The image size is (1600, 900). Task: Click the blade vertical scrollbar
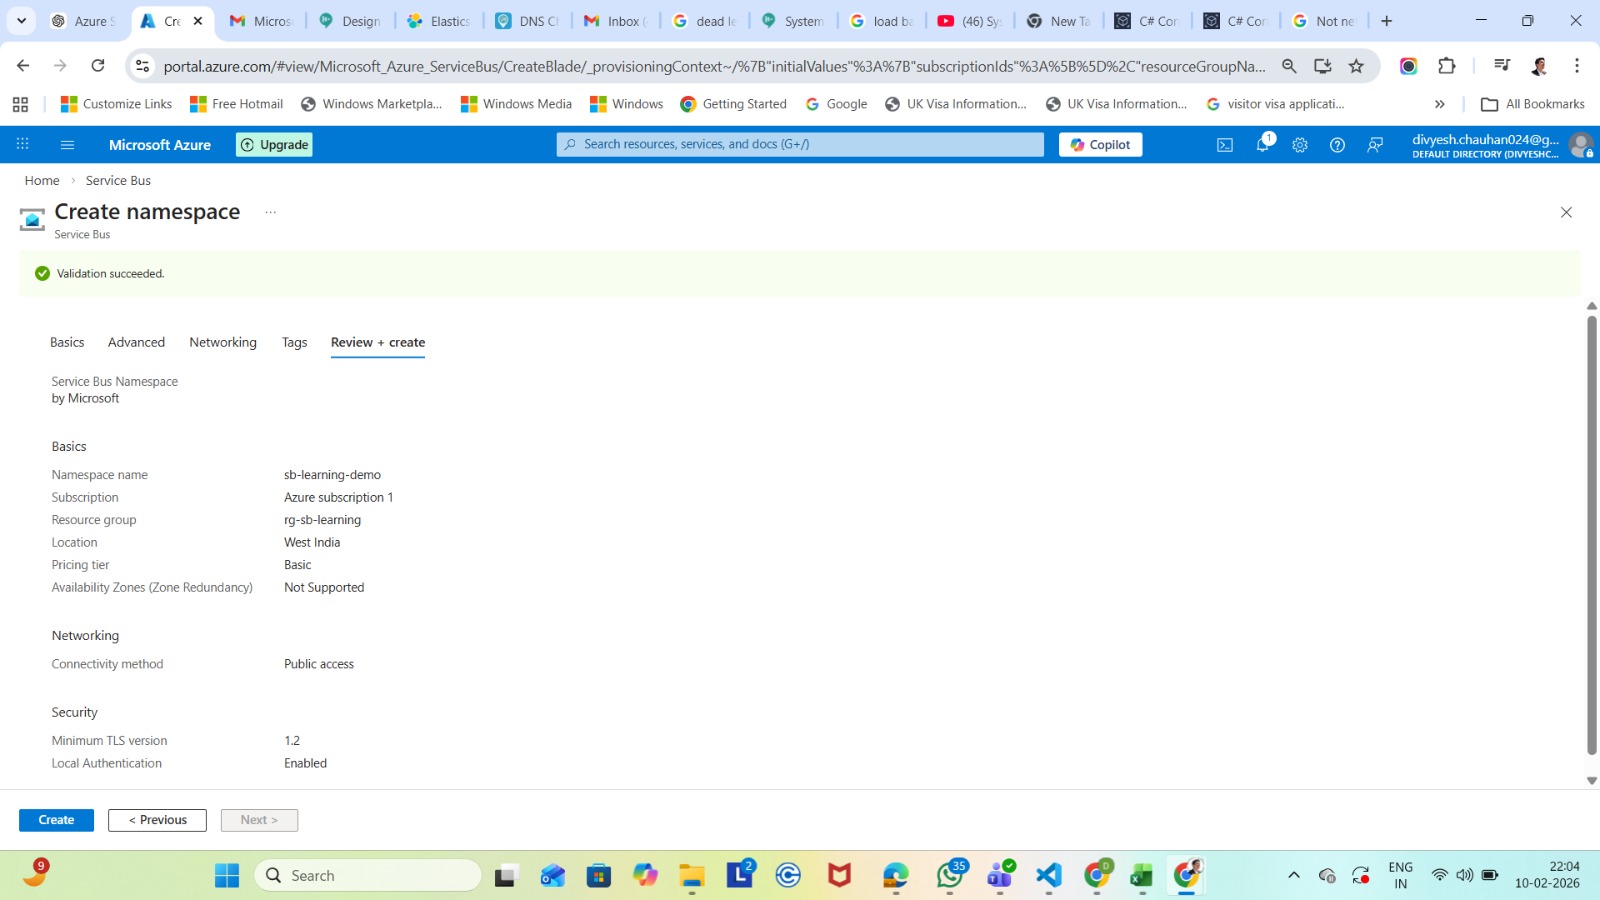[x=1591, y=535]
